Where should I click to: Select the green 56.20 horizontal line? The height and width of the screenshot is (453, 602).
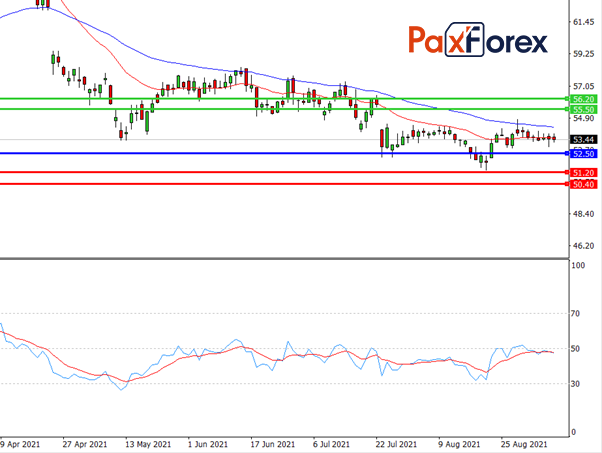pyautogui.click(x=284, y=99)
